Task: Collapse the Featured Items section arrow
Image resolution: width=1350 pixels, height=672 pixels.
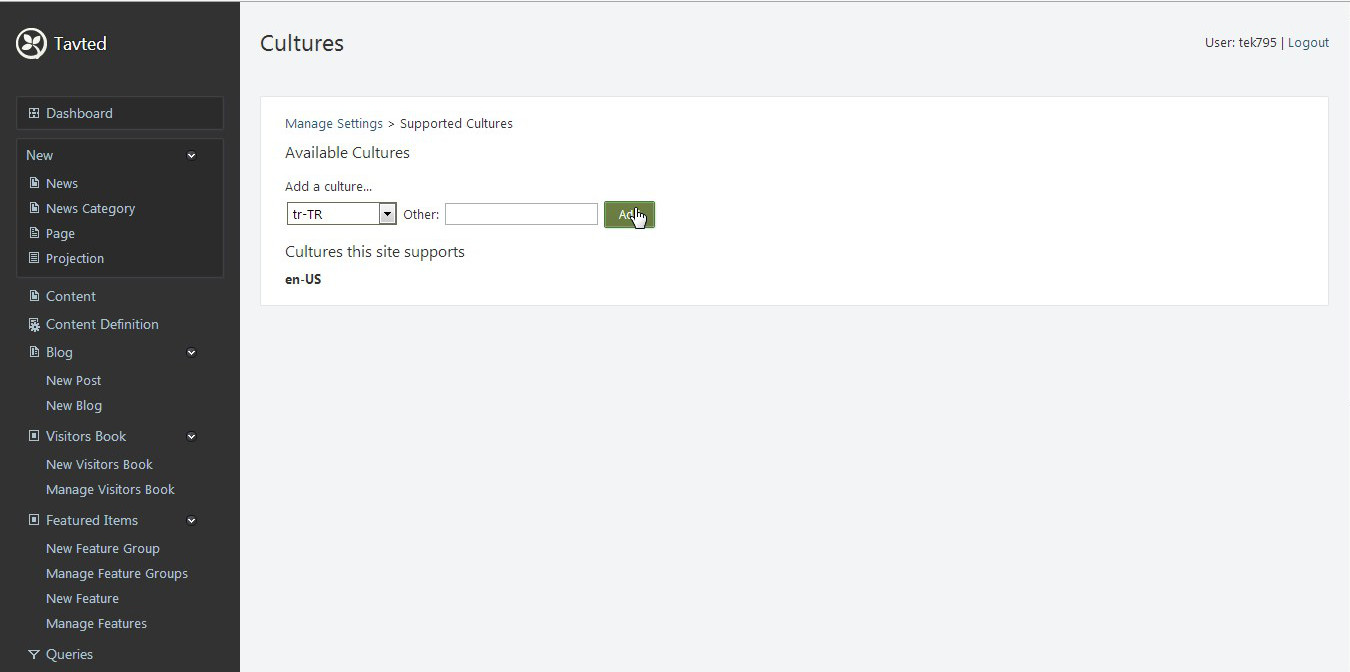Action: pos(191,520)
